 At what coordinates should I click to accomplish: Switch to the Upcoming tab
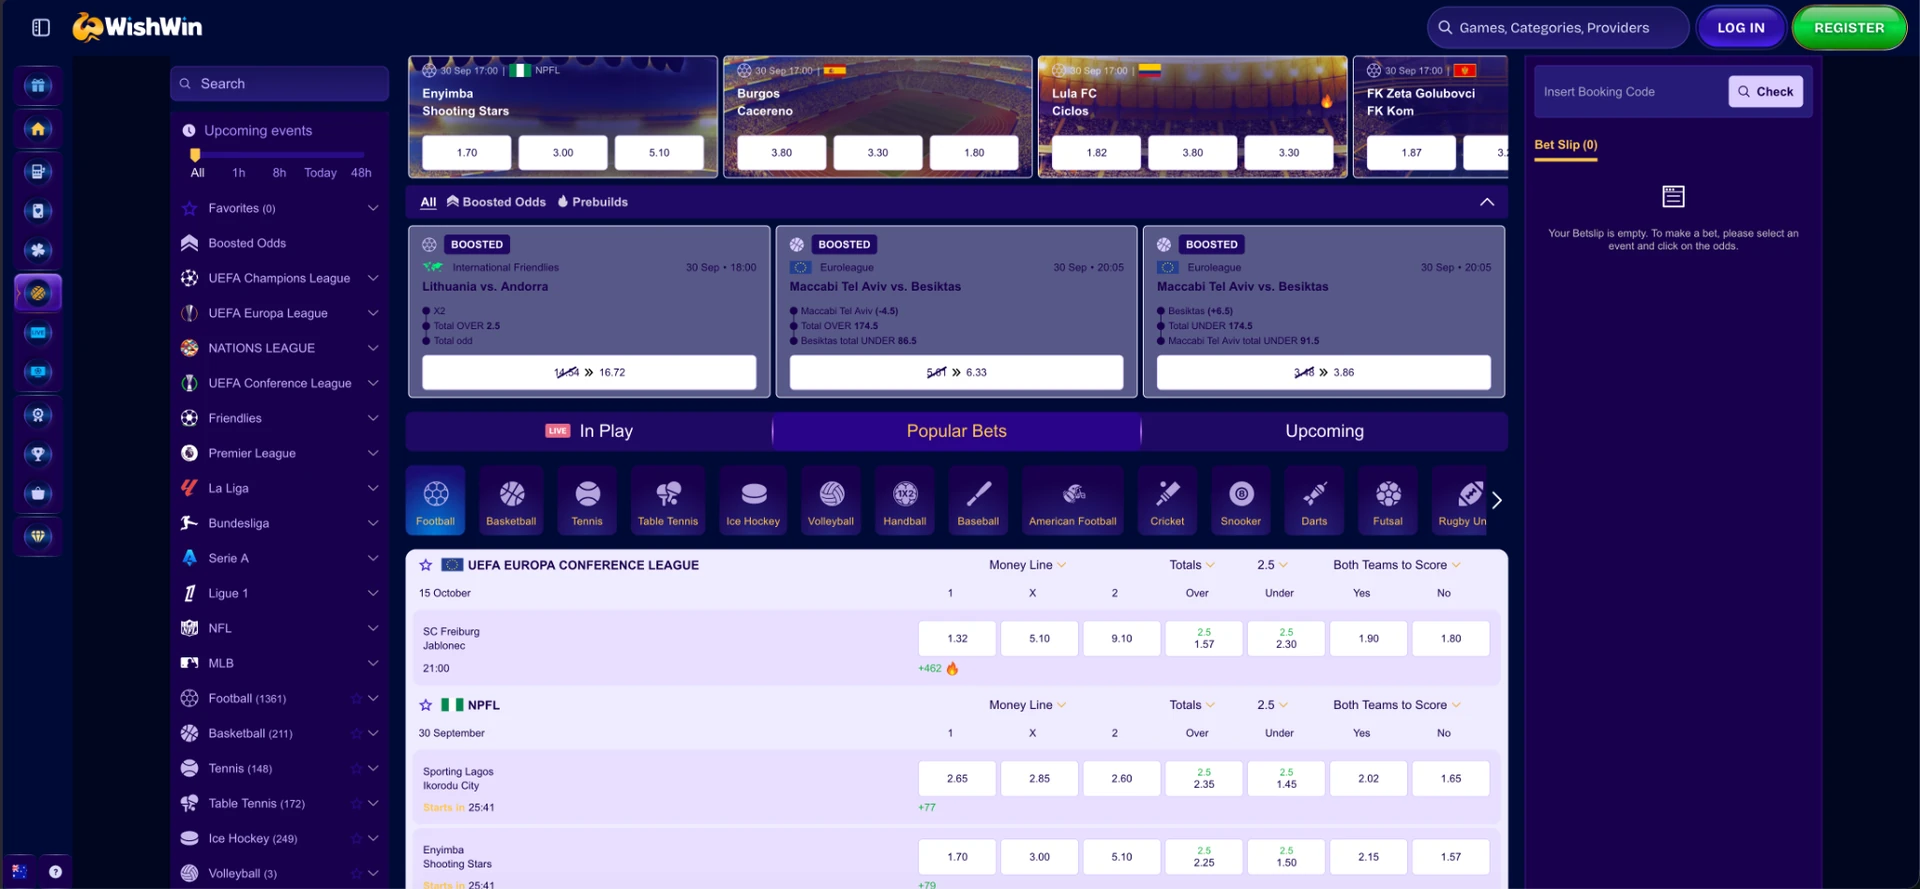(1324, 431)
